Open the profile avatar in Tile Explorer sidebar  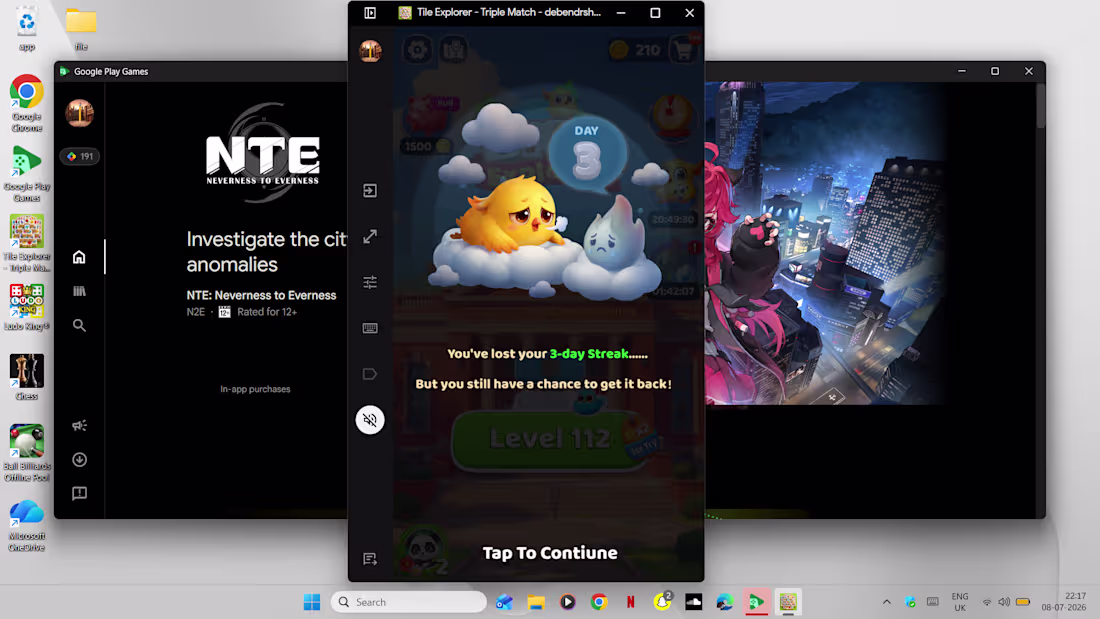[370, 51]
